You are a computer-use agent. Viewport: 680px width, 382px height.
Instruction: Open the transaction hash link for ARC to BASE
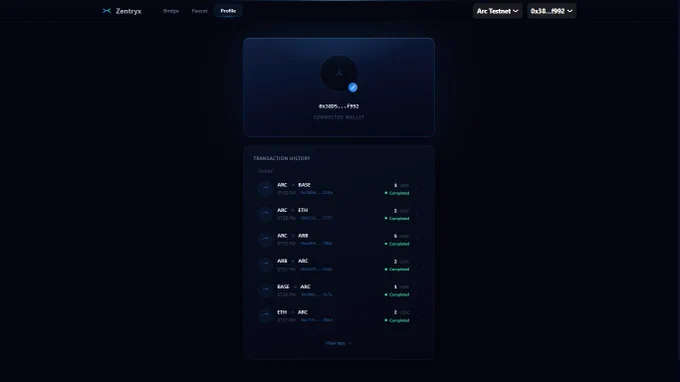[x=317, y=193]
